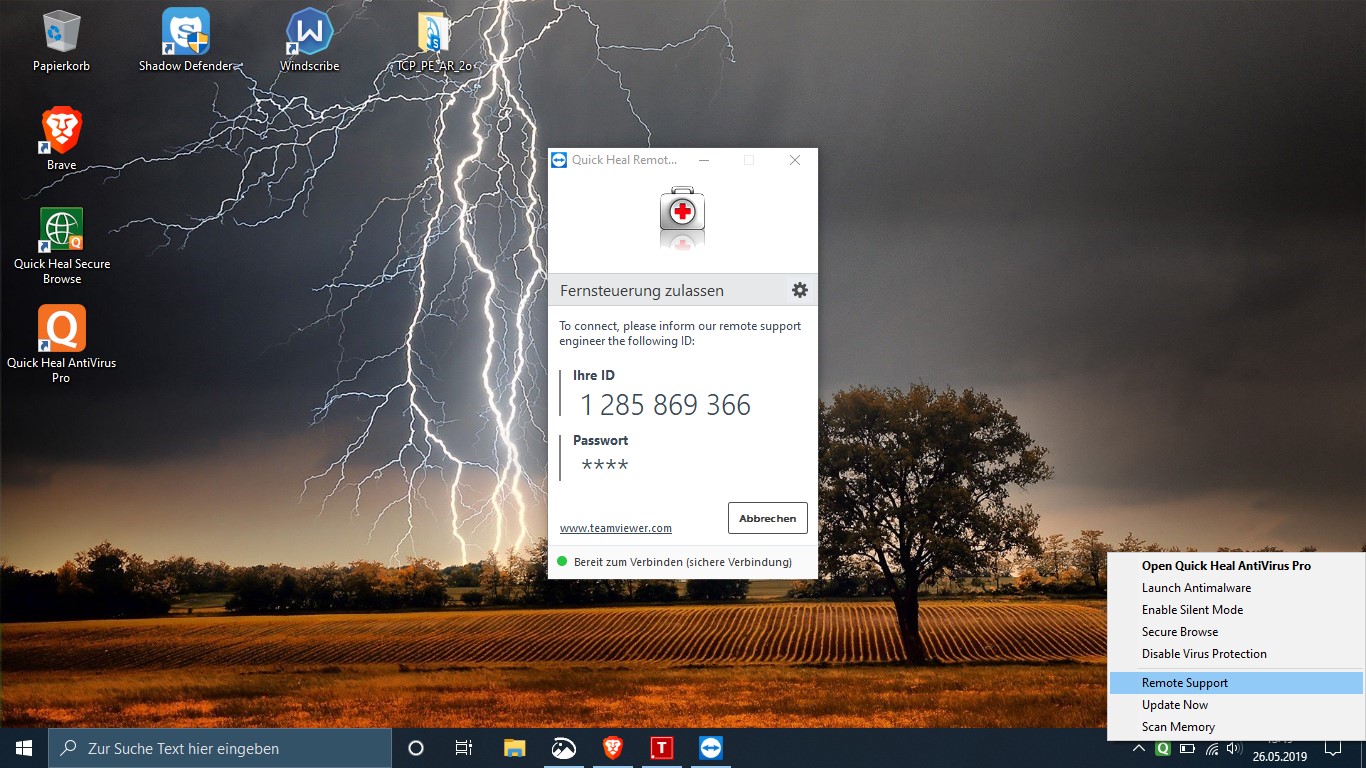The width and height of the screenshot is (1366, 768).
Task: Select the Quick Heal AntiVirus Pro desktop shortcut
Action: pos(61,345)
